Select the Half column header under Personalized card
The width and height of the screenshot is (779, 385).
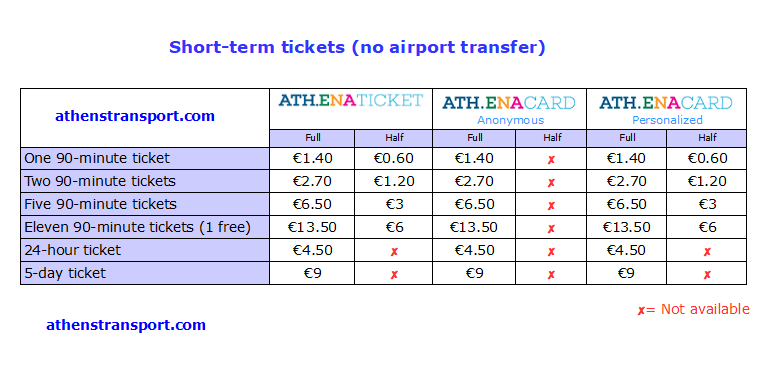click(x=707, y=138)
